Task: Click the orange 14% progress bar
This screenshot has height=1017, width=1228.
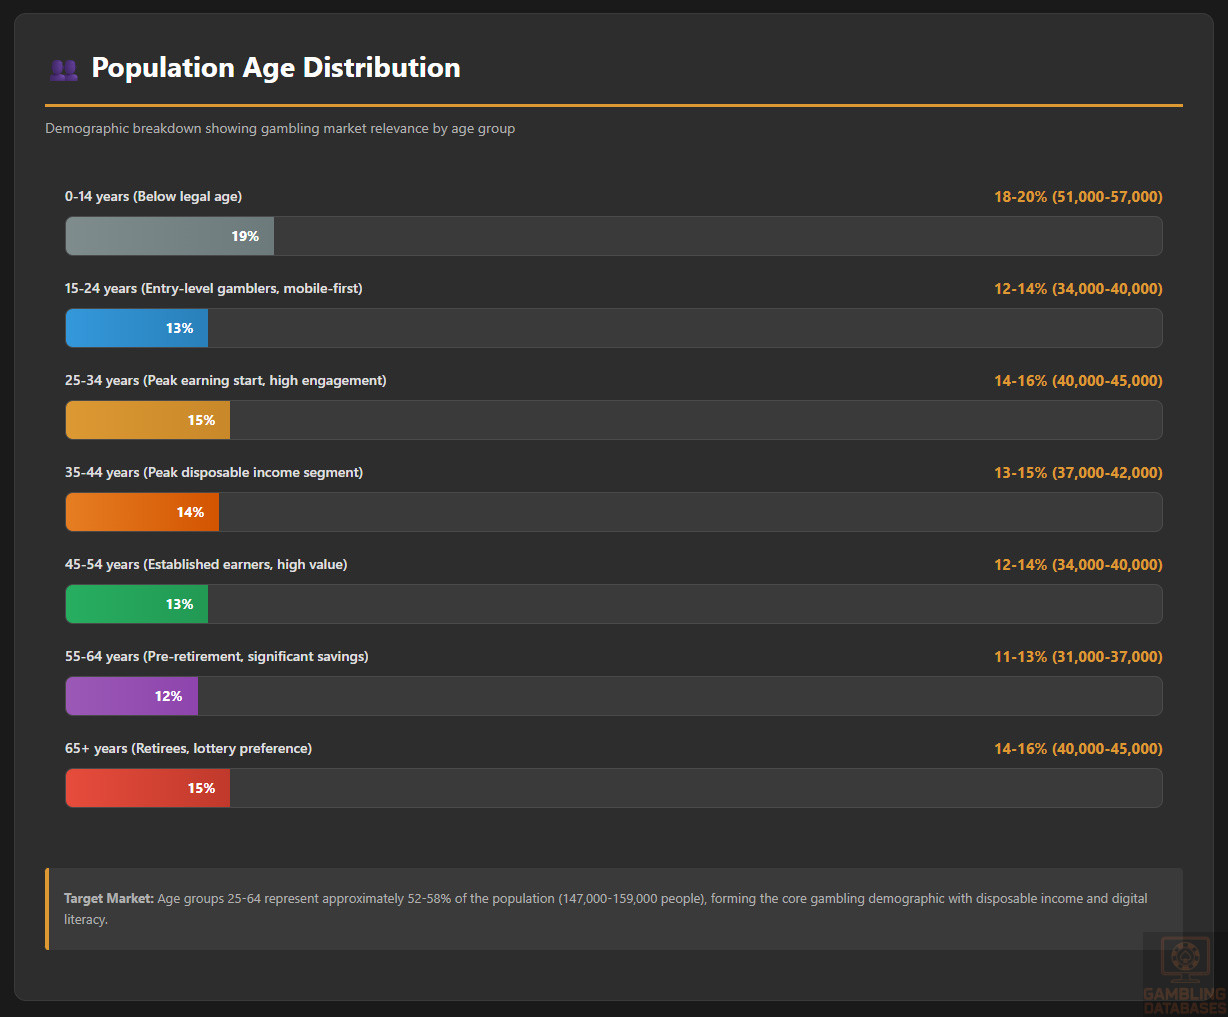Action: click(x=142, y=512)
